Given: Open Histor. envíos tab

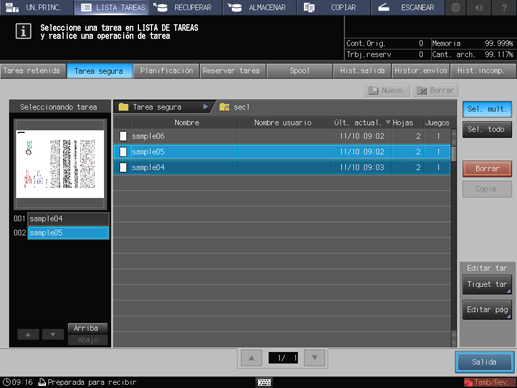Looking at the screenshot, I should click(421, 71).
